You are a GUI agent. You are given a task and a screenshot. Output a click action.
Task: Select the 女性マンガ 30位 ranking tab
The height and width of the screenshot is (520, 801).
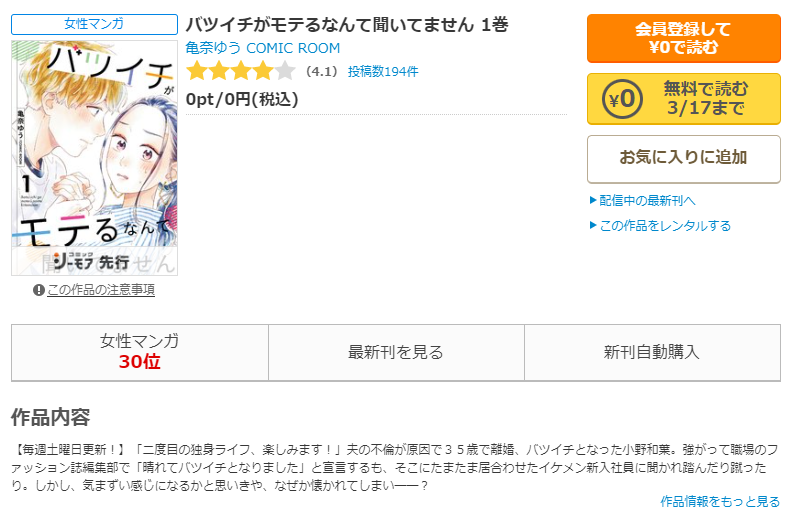tap(140, 352)
